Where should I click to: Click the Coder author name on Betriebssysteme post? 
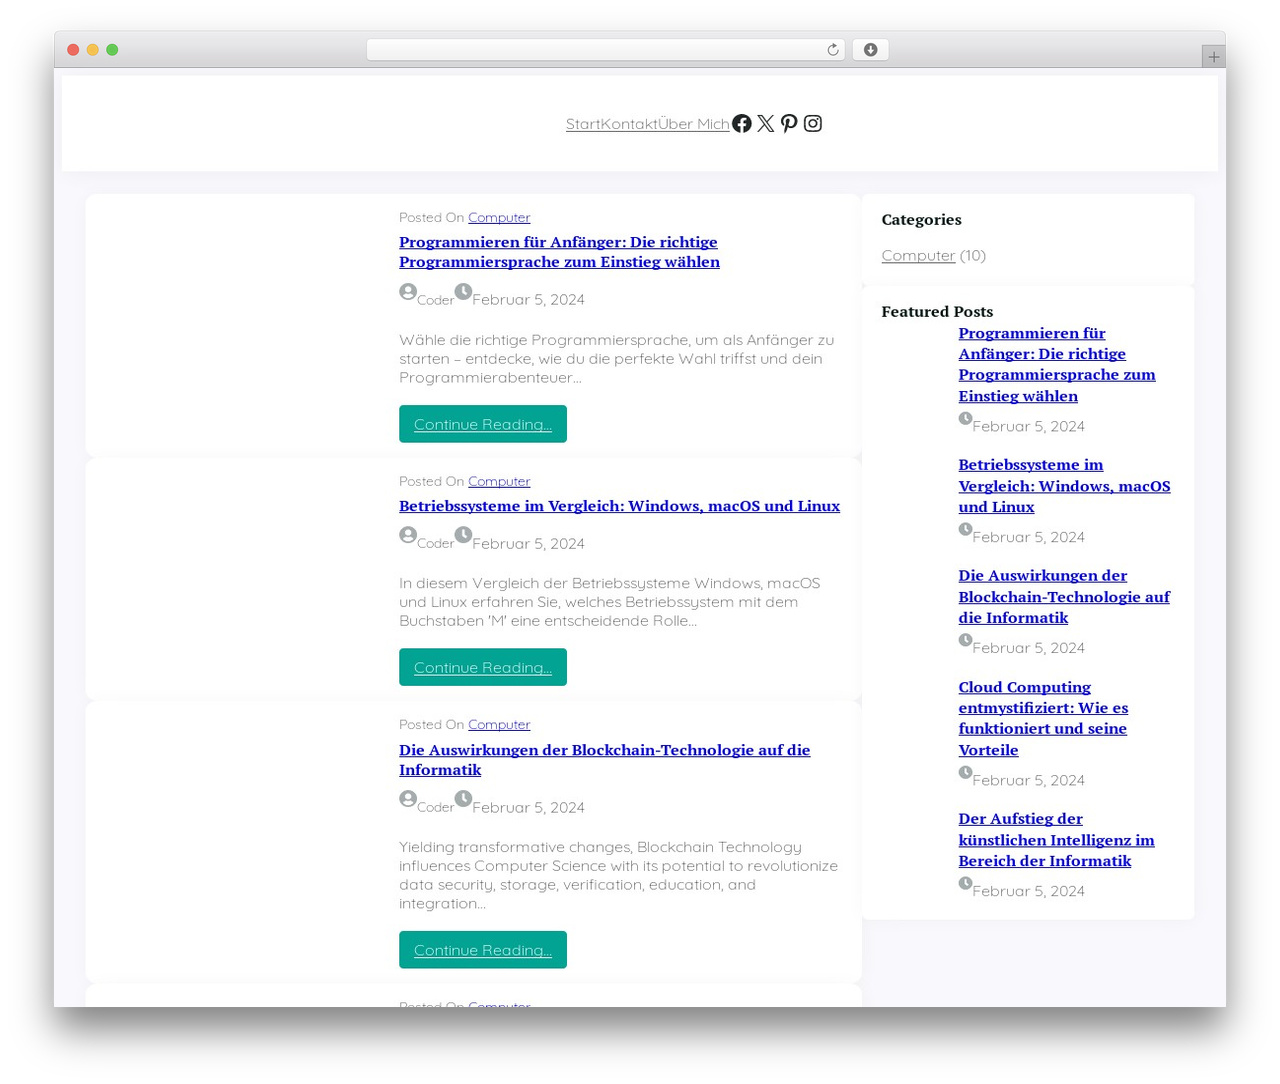tap(435, 544)
